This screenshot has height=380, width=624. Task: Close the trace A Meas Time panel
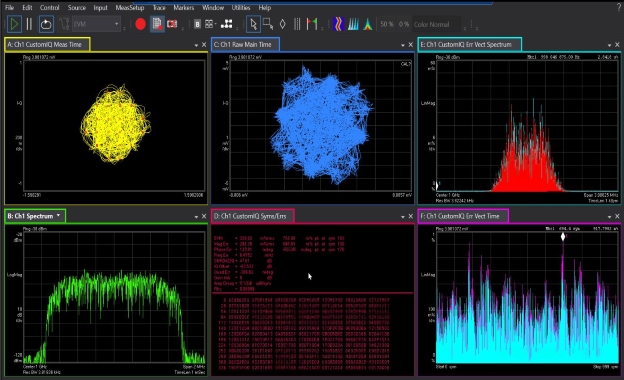pyautogui.click(x=204, y=45)
